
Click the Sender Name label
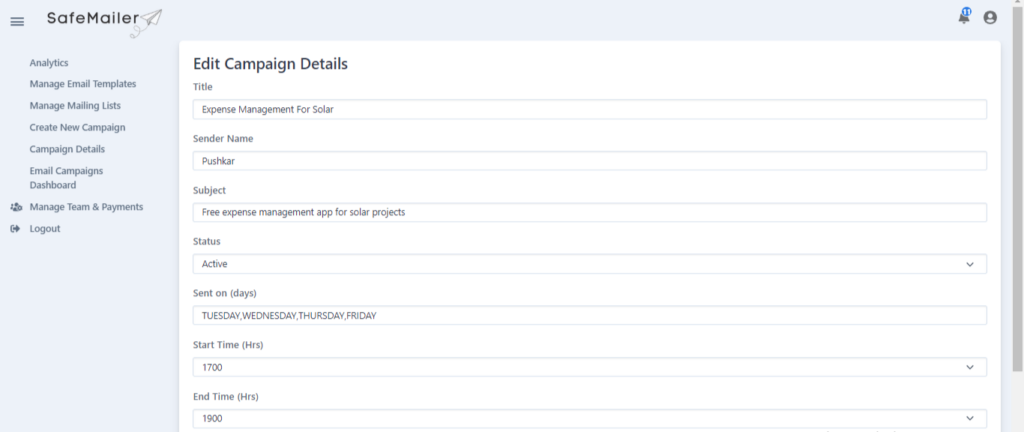pyautogui.click(x=223, y=138)
